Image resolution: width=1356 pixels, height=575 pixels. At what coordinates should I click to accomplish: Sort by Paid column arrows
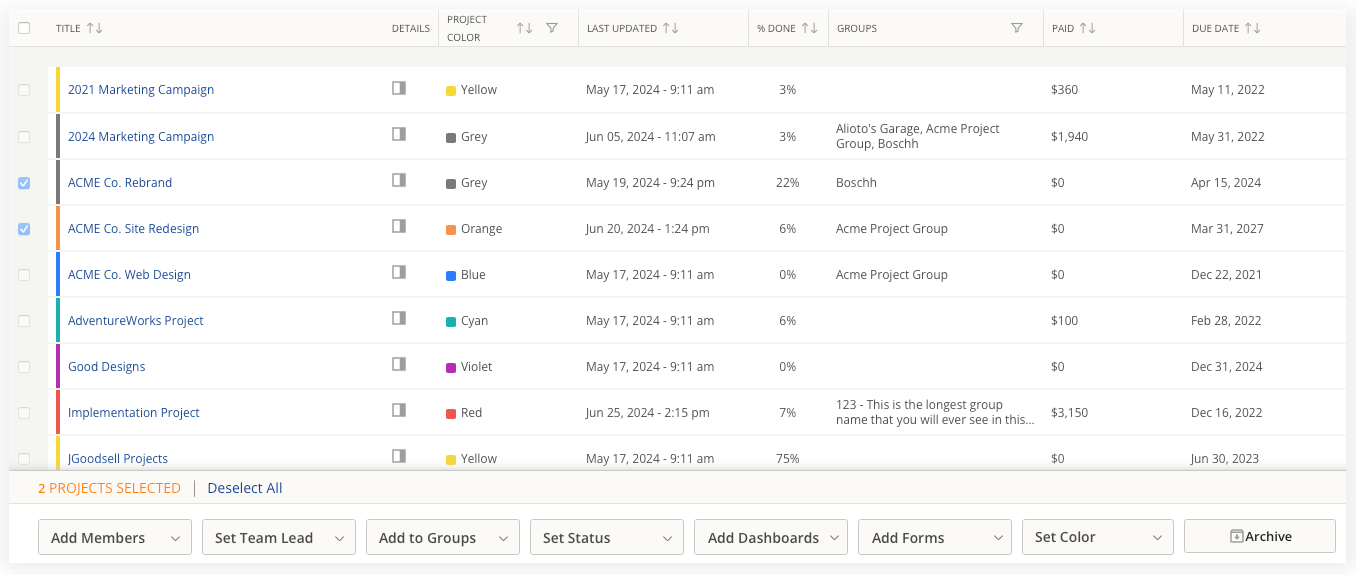tap(1088, 28)
